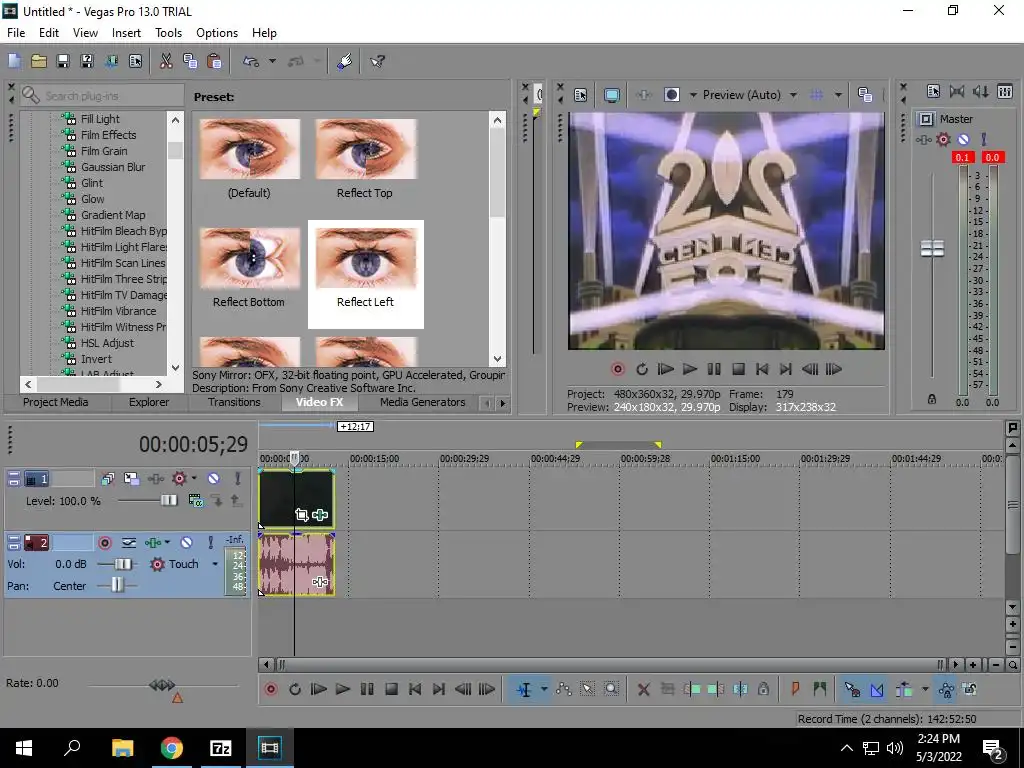Switch to the Project Media tab
Screen dimensions: 1024x768
56,402
